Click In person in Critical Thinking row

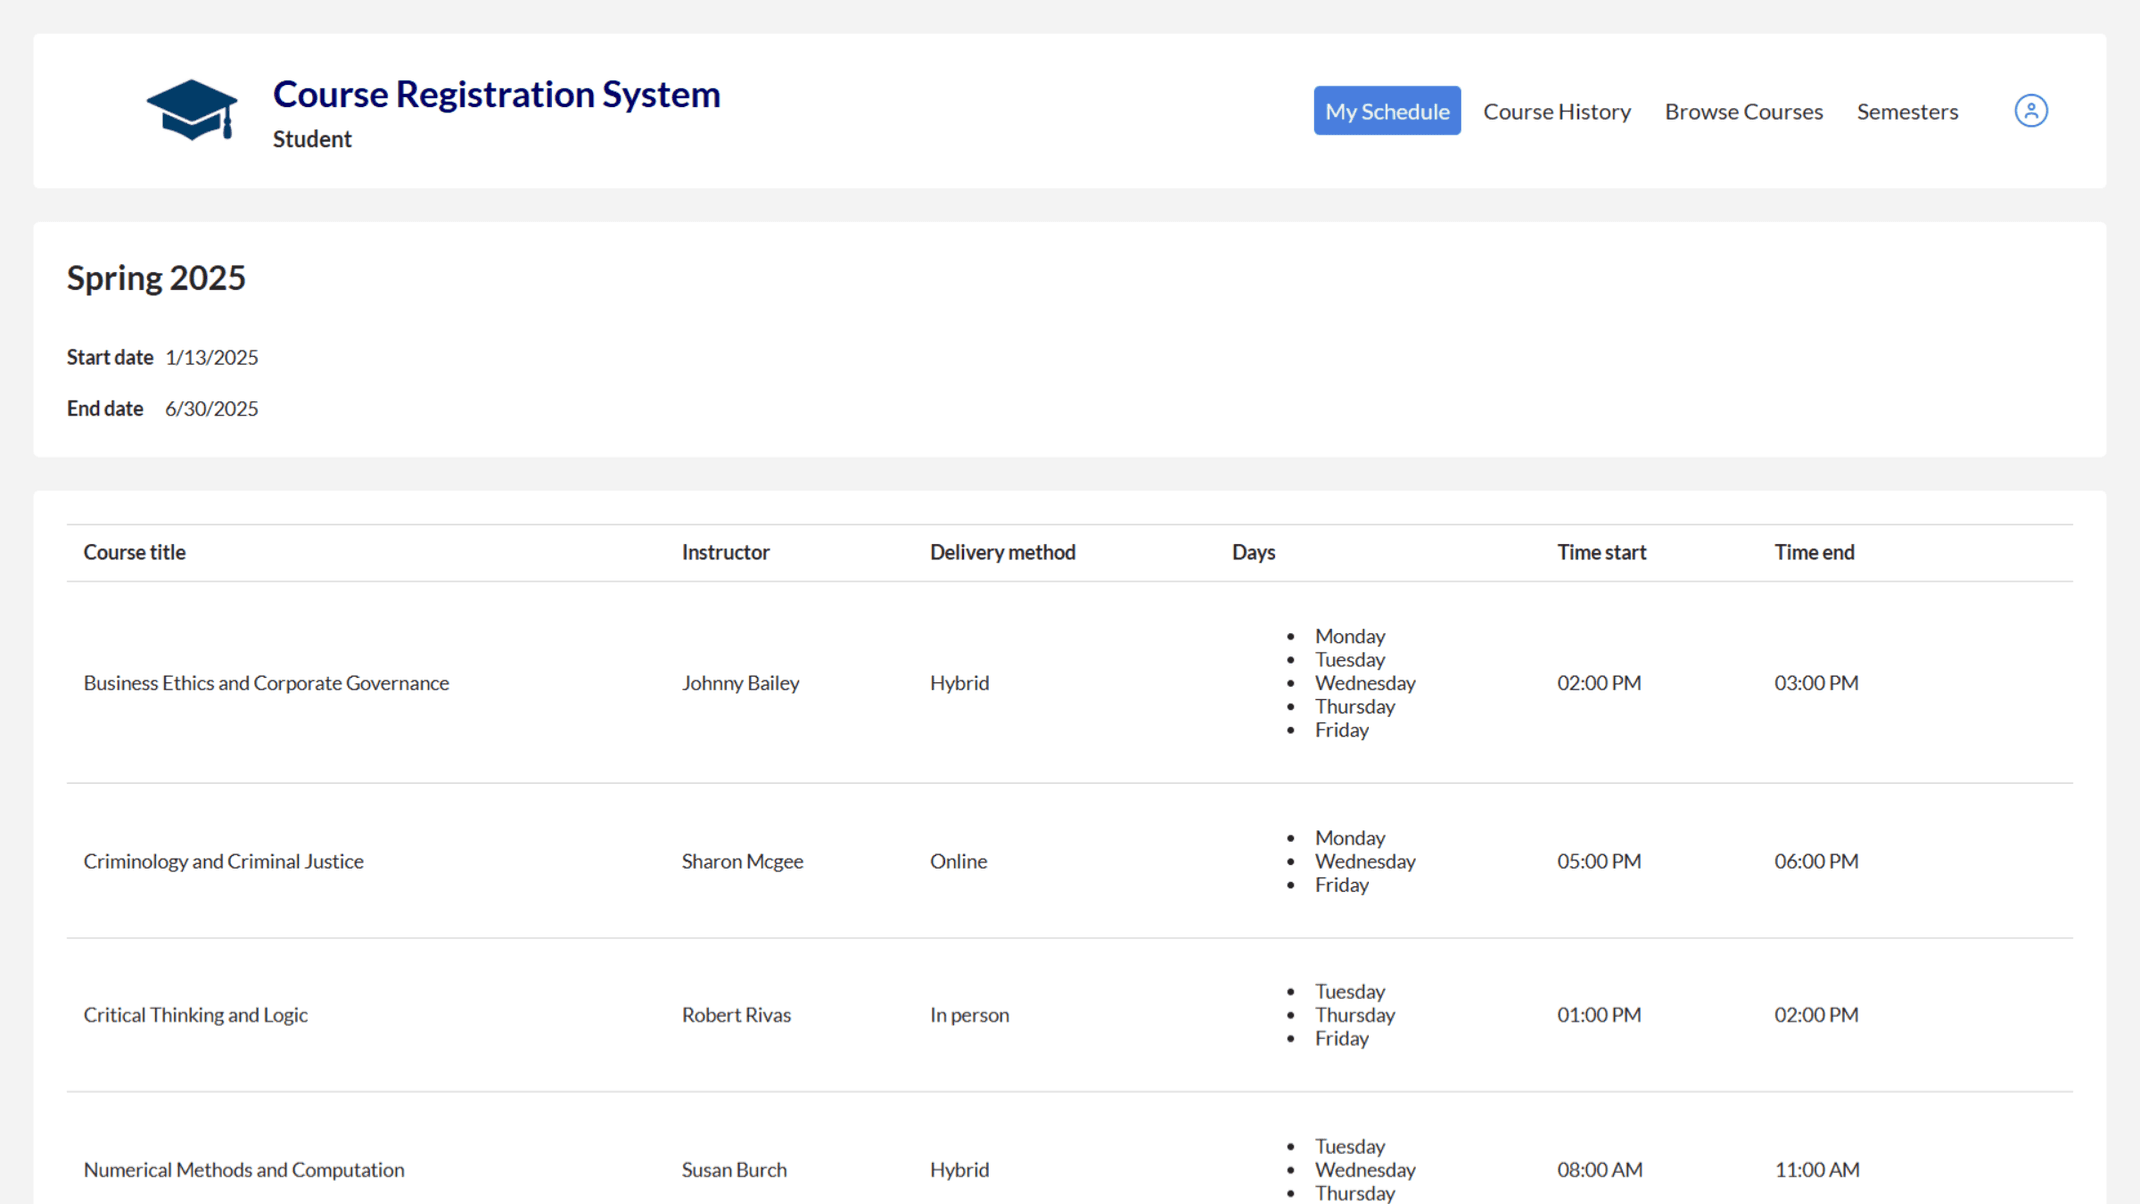click(969, 1015)
